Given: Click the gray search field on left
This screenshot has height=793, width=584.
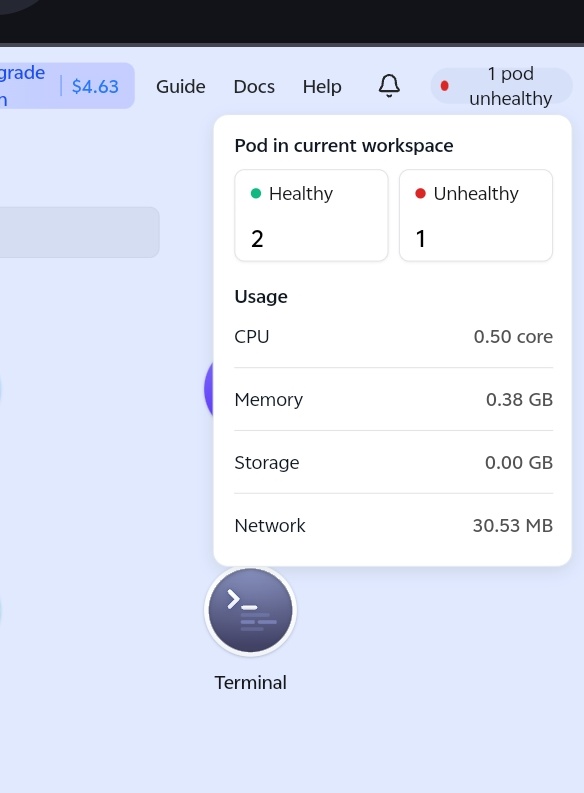Looking at the screenshot, I should coord(79,232).
